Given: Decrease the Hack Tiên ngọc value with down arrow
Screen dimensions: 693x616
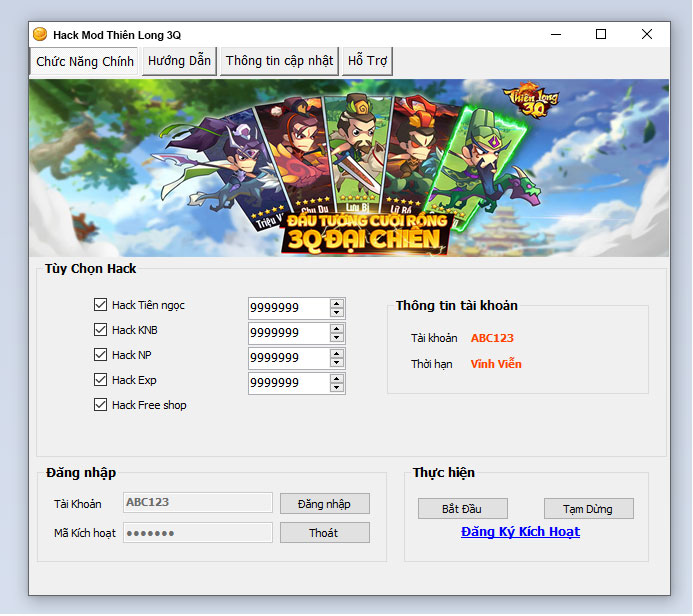Looking at the screenshot, I should (x=337, y=312).
